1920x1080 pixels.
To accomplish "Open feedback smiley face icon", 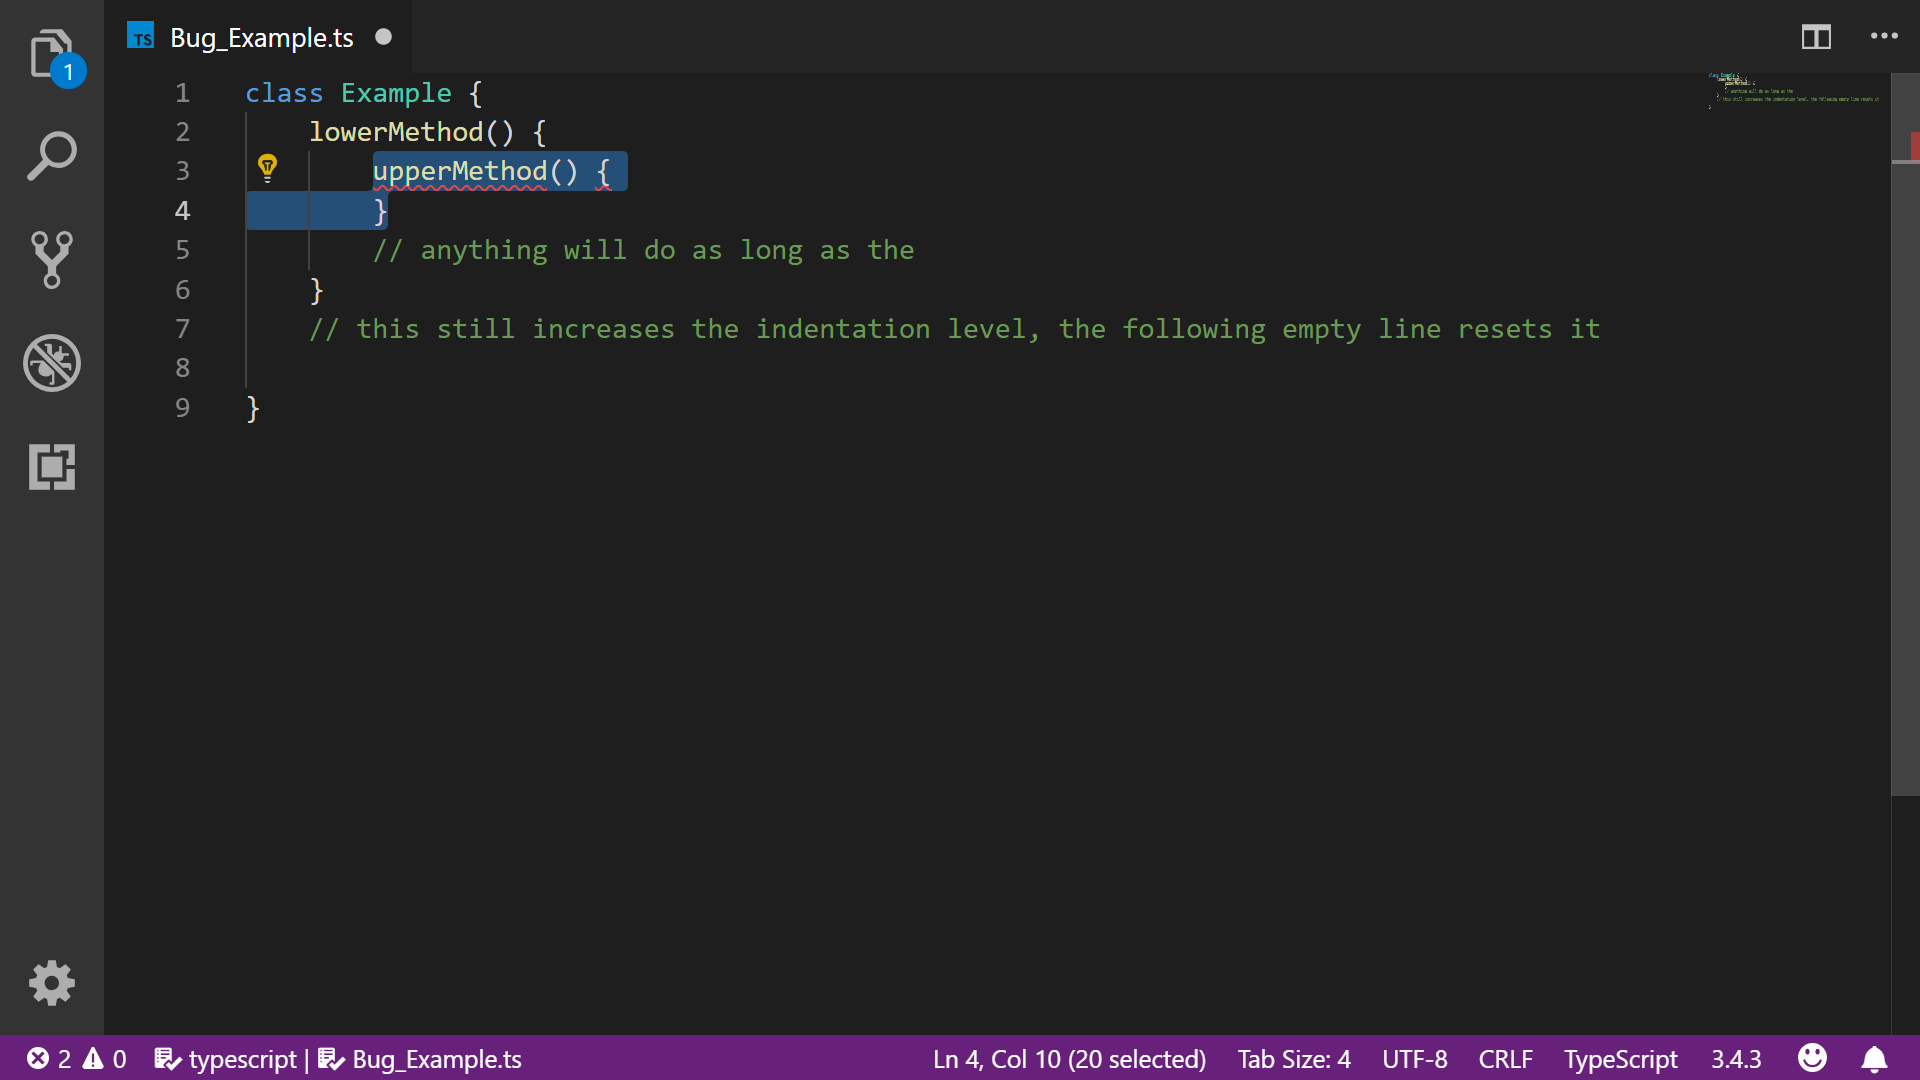I will [x=1812, y=1058].
